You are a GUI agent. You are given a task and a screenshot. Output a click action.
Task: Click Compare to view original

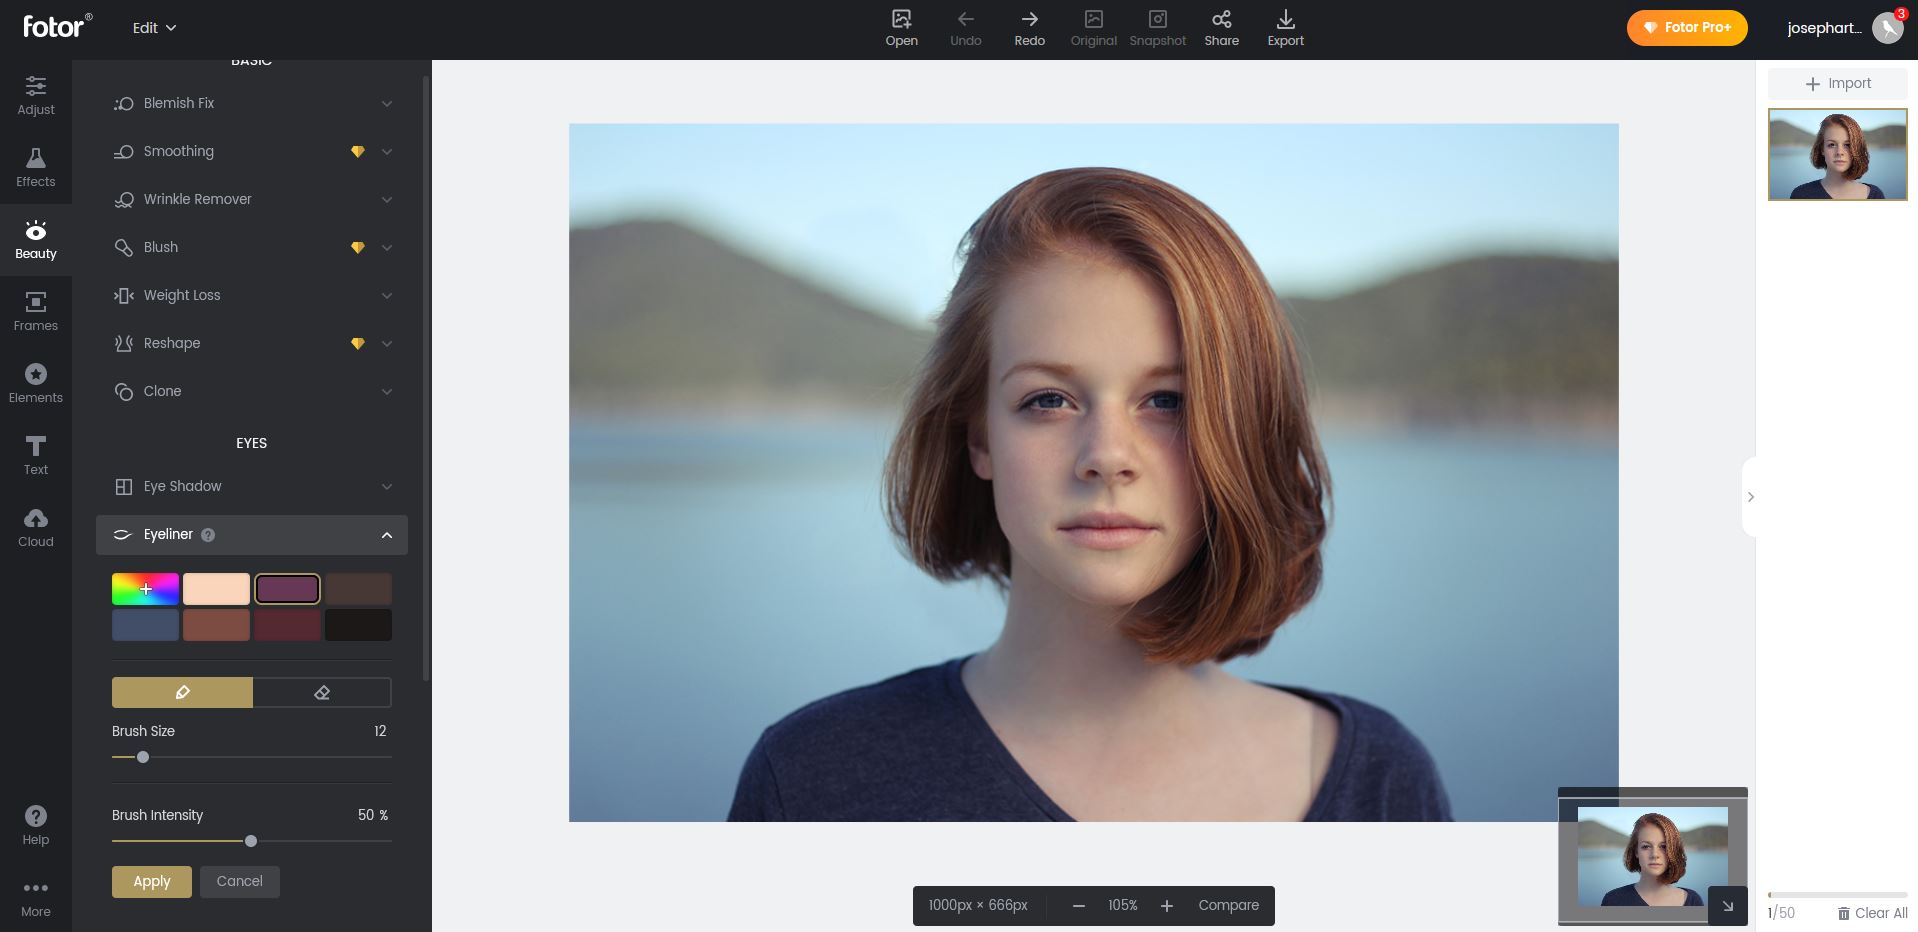pyautogui.click(x=1228, y=906)
